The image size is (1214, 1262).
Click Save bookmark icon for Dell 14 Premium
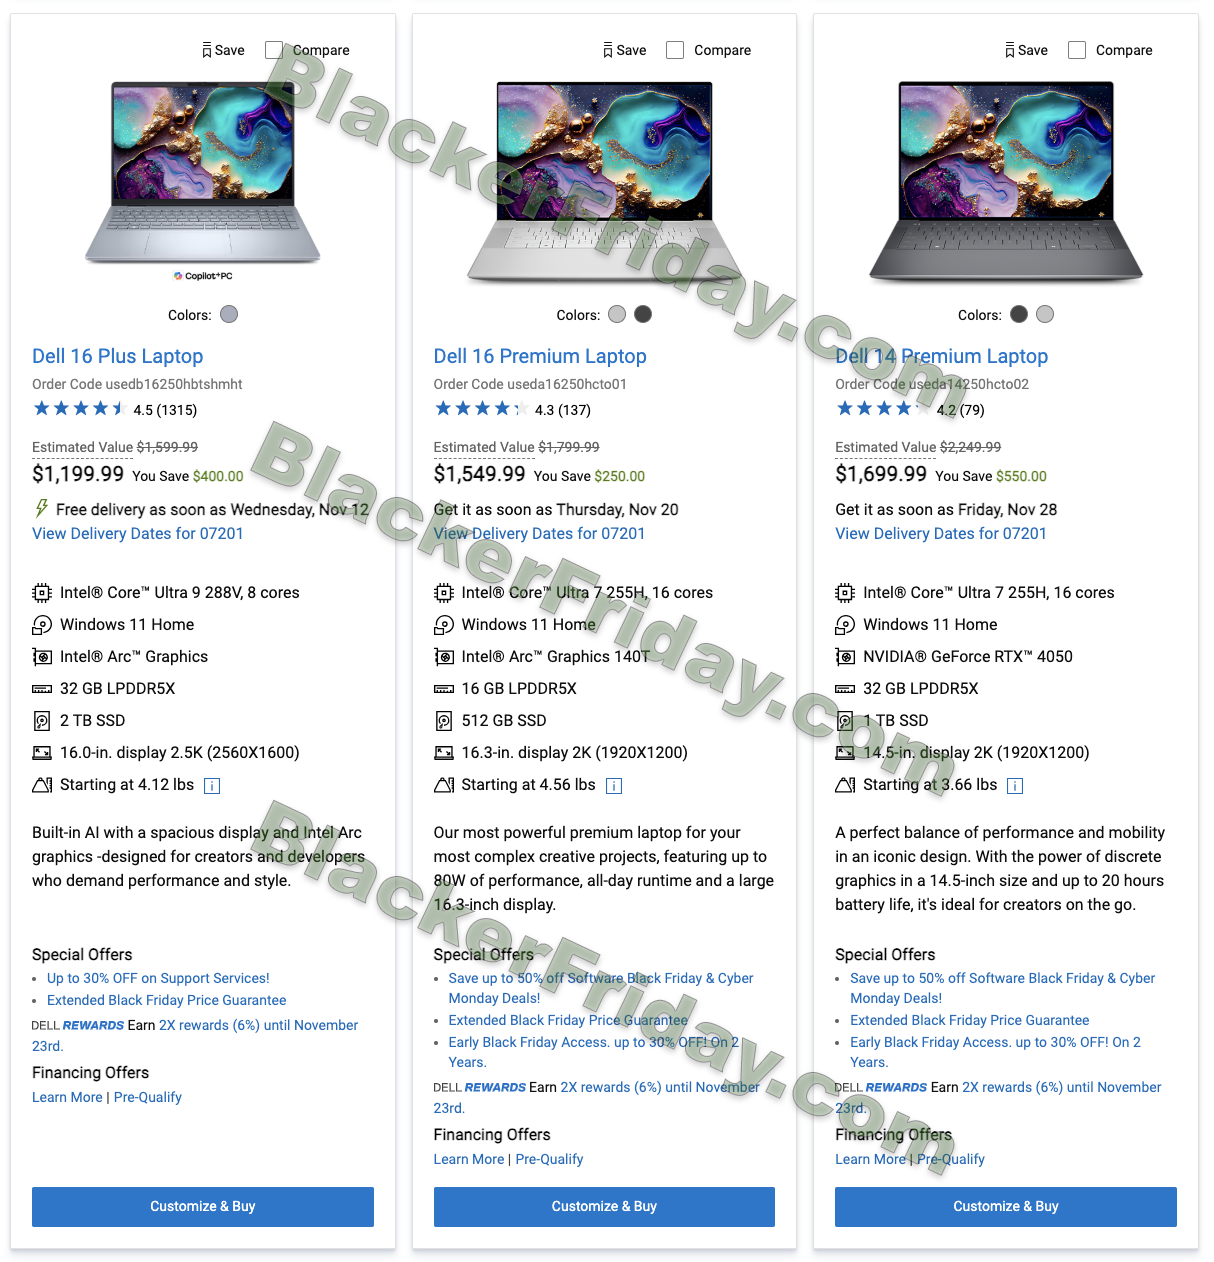point(1010,50)
